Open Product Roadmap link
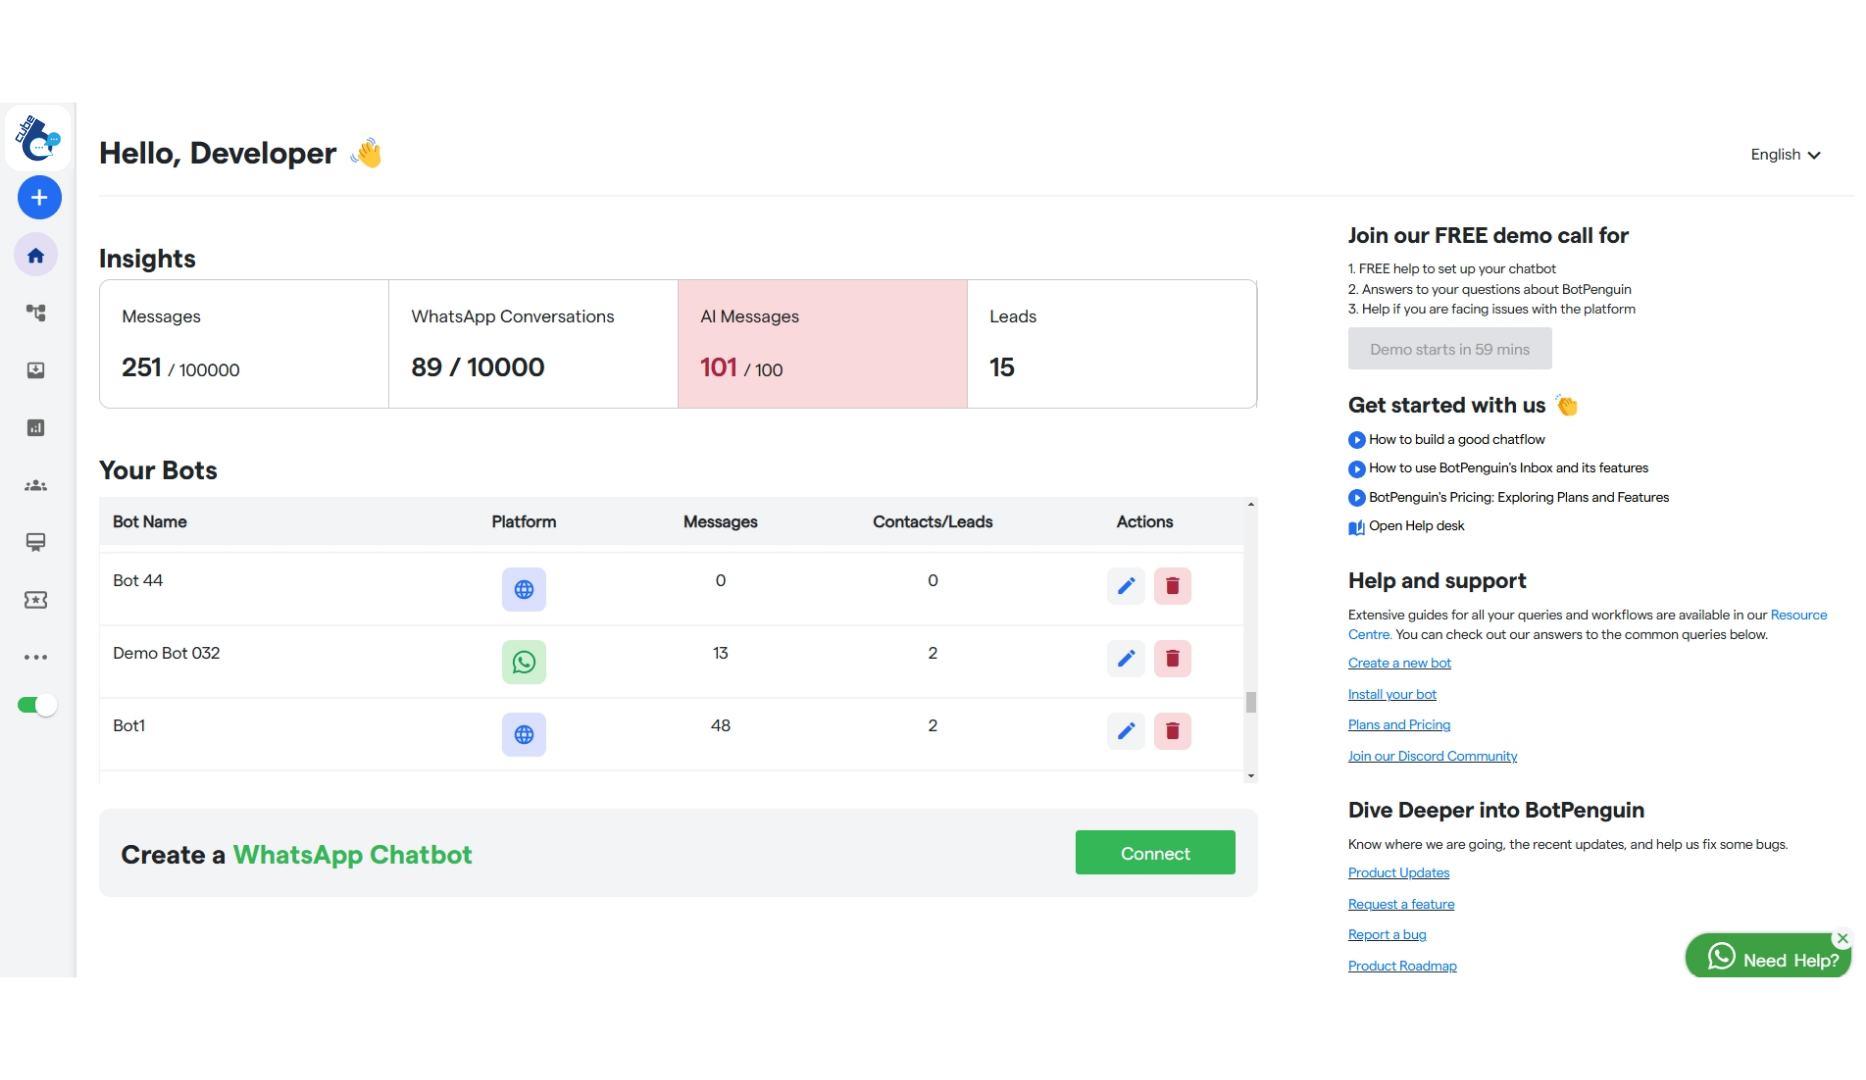 [1402, 967]
